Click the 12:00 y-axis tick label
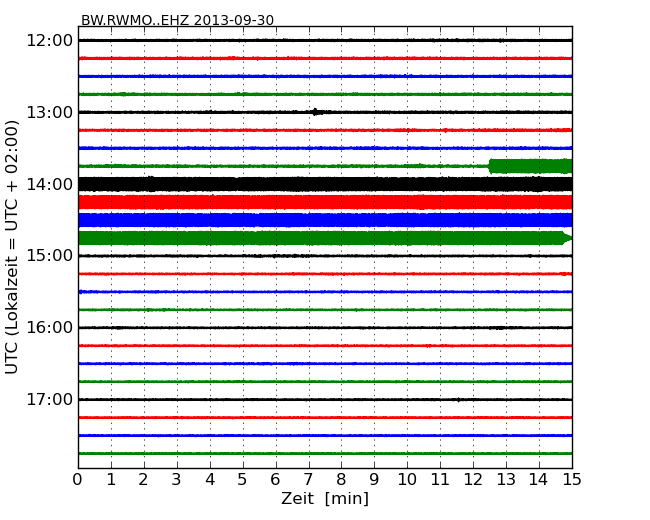The image size is (650, 520). coord(50,41)
